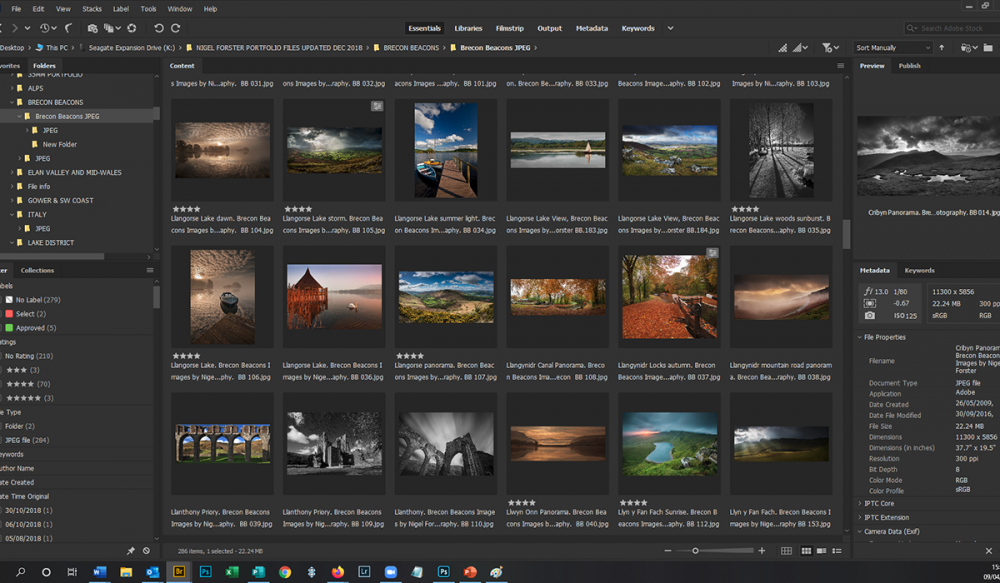Open filter items by rating menu
This screenshot has height=583, width=1000.
(x=830, y=48)
